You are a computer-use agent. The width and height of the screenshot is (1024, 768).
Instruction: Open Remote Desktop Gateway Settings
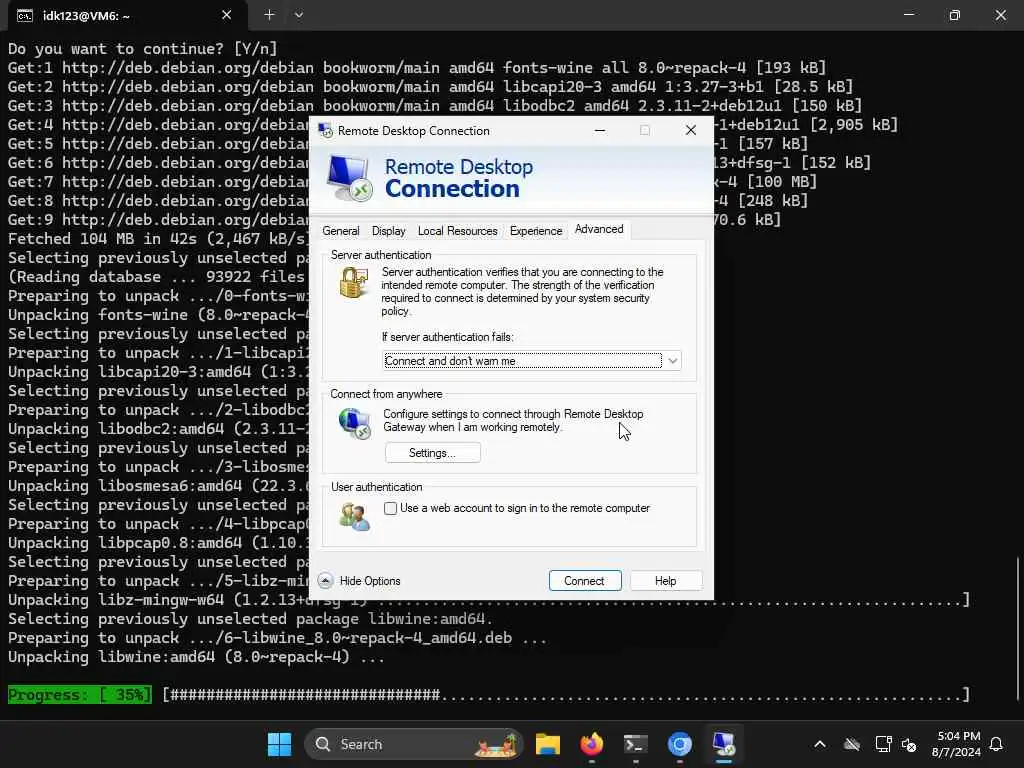tap(432, 453)
